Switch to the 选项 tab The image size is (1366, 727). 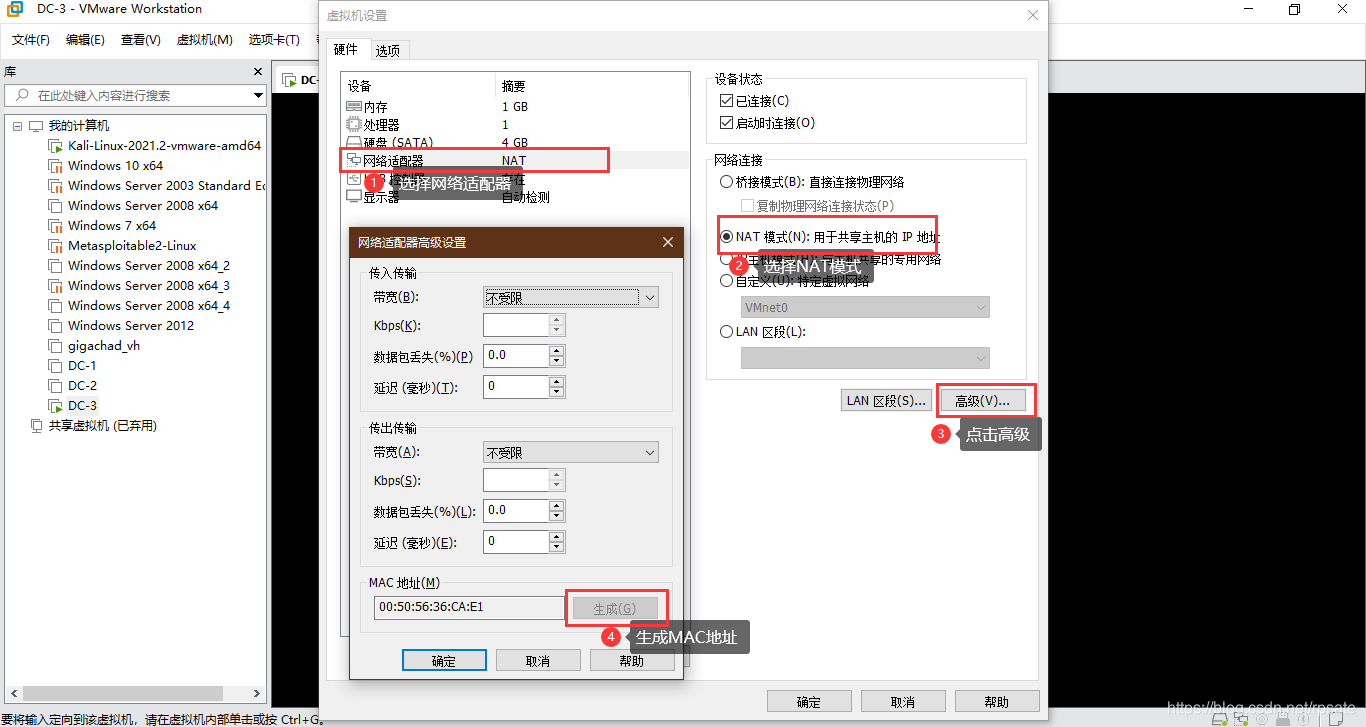389,48
